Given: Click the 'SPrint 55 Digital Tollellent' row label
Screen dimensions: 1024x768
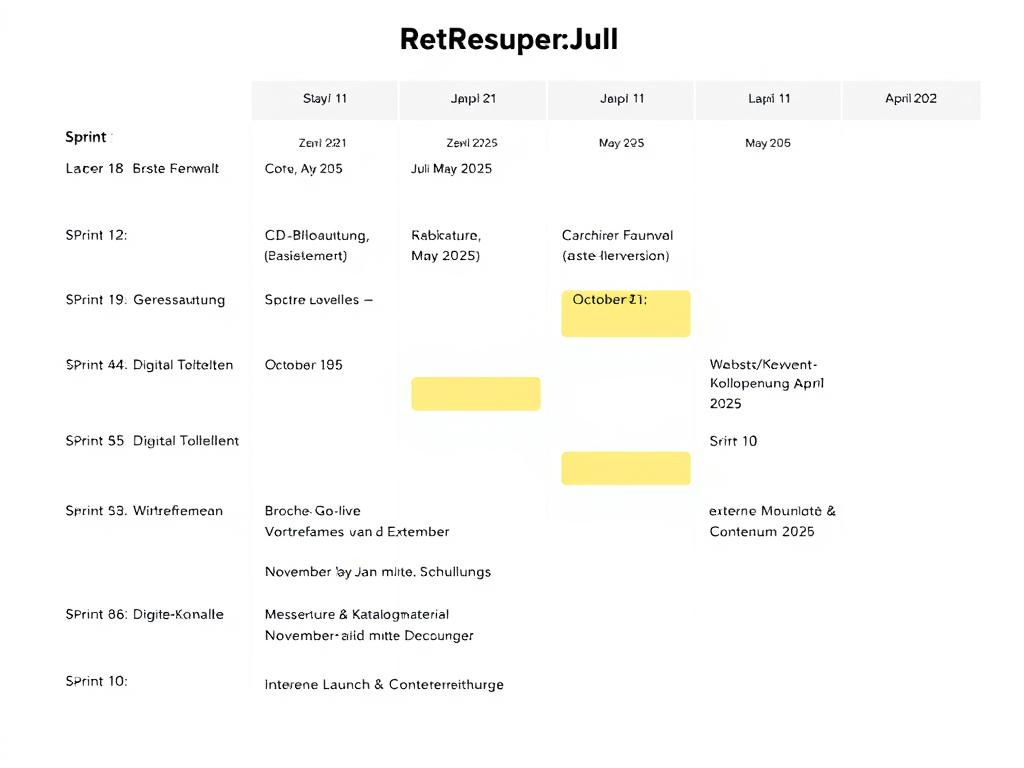Looking at the screenshot, I should [x=152, y=441].
